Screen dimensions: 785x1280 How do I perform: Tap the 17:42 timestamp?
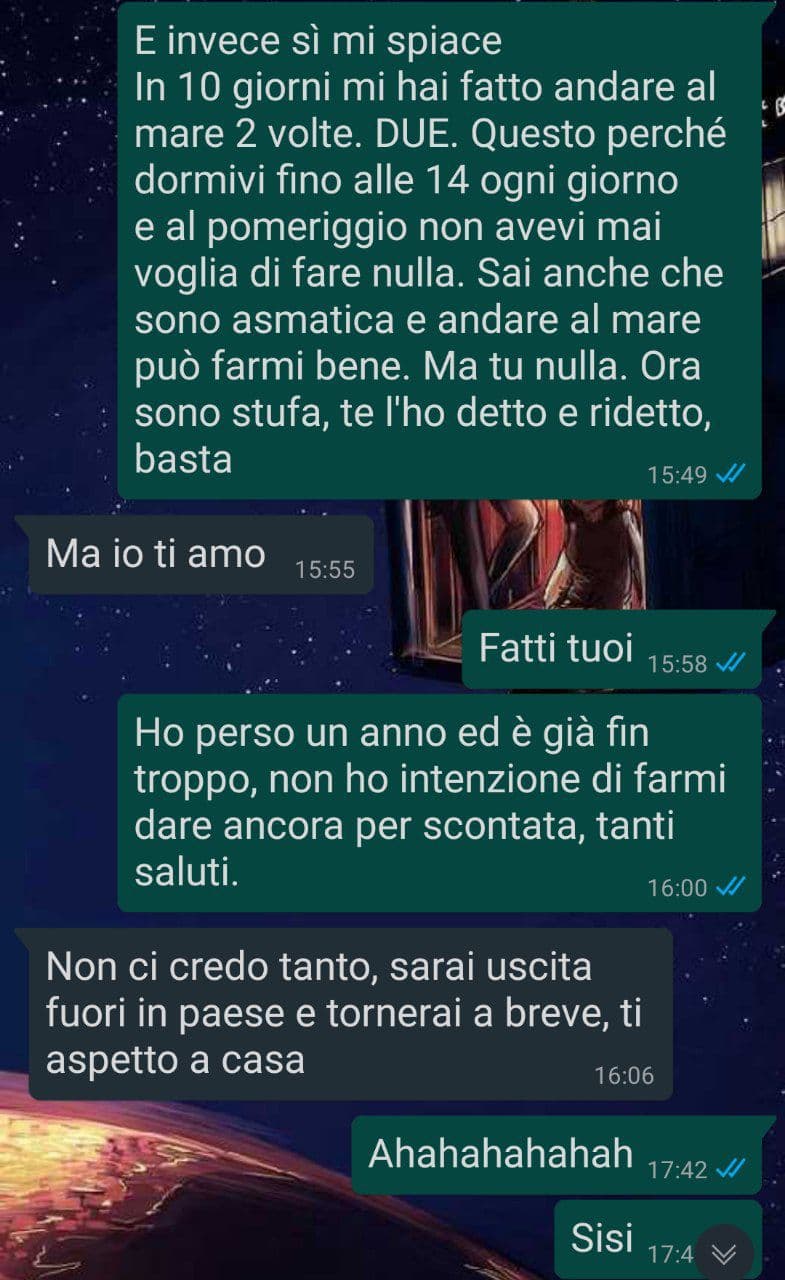(x=678, y=1169)
